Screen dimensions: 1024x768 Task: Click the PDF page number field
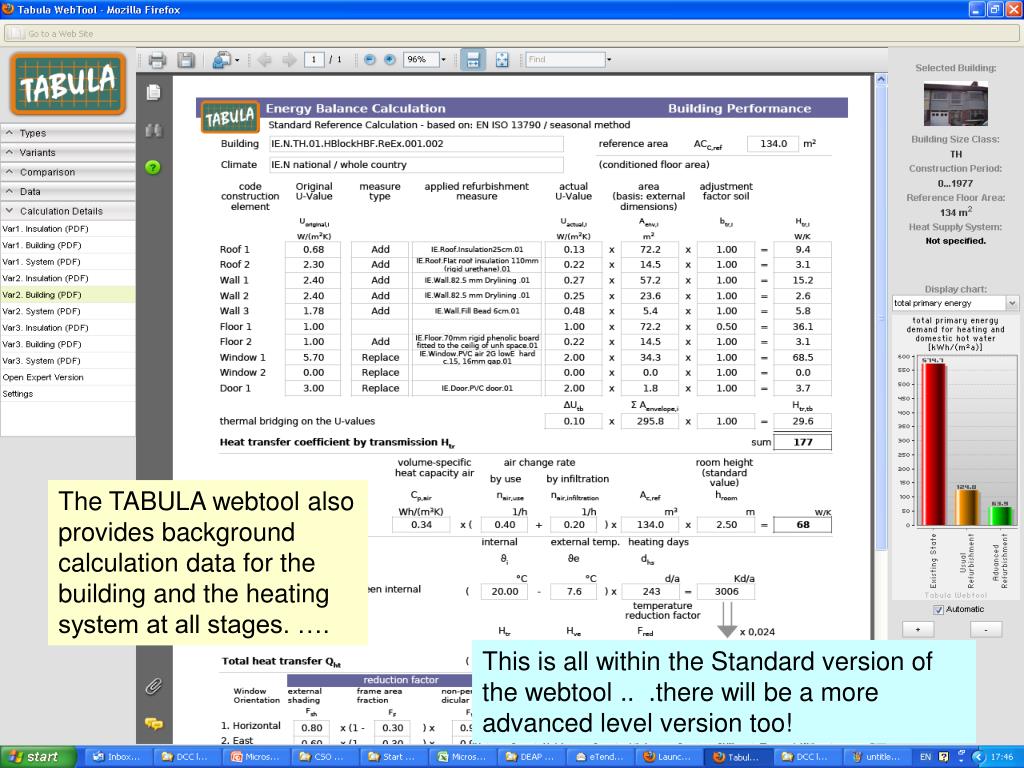coord(314,59)
